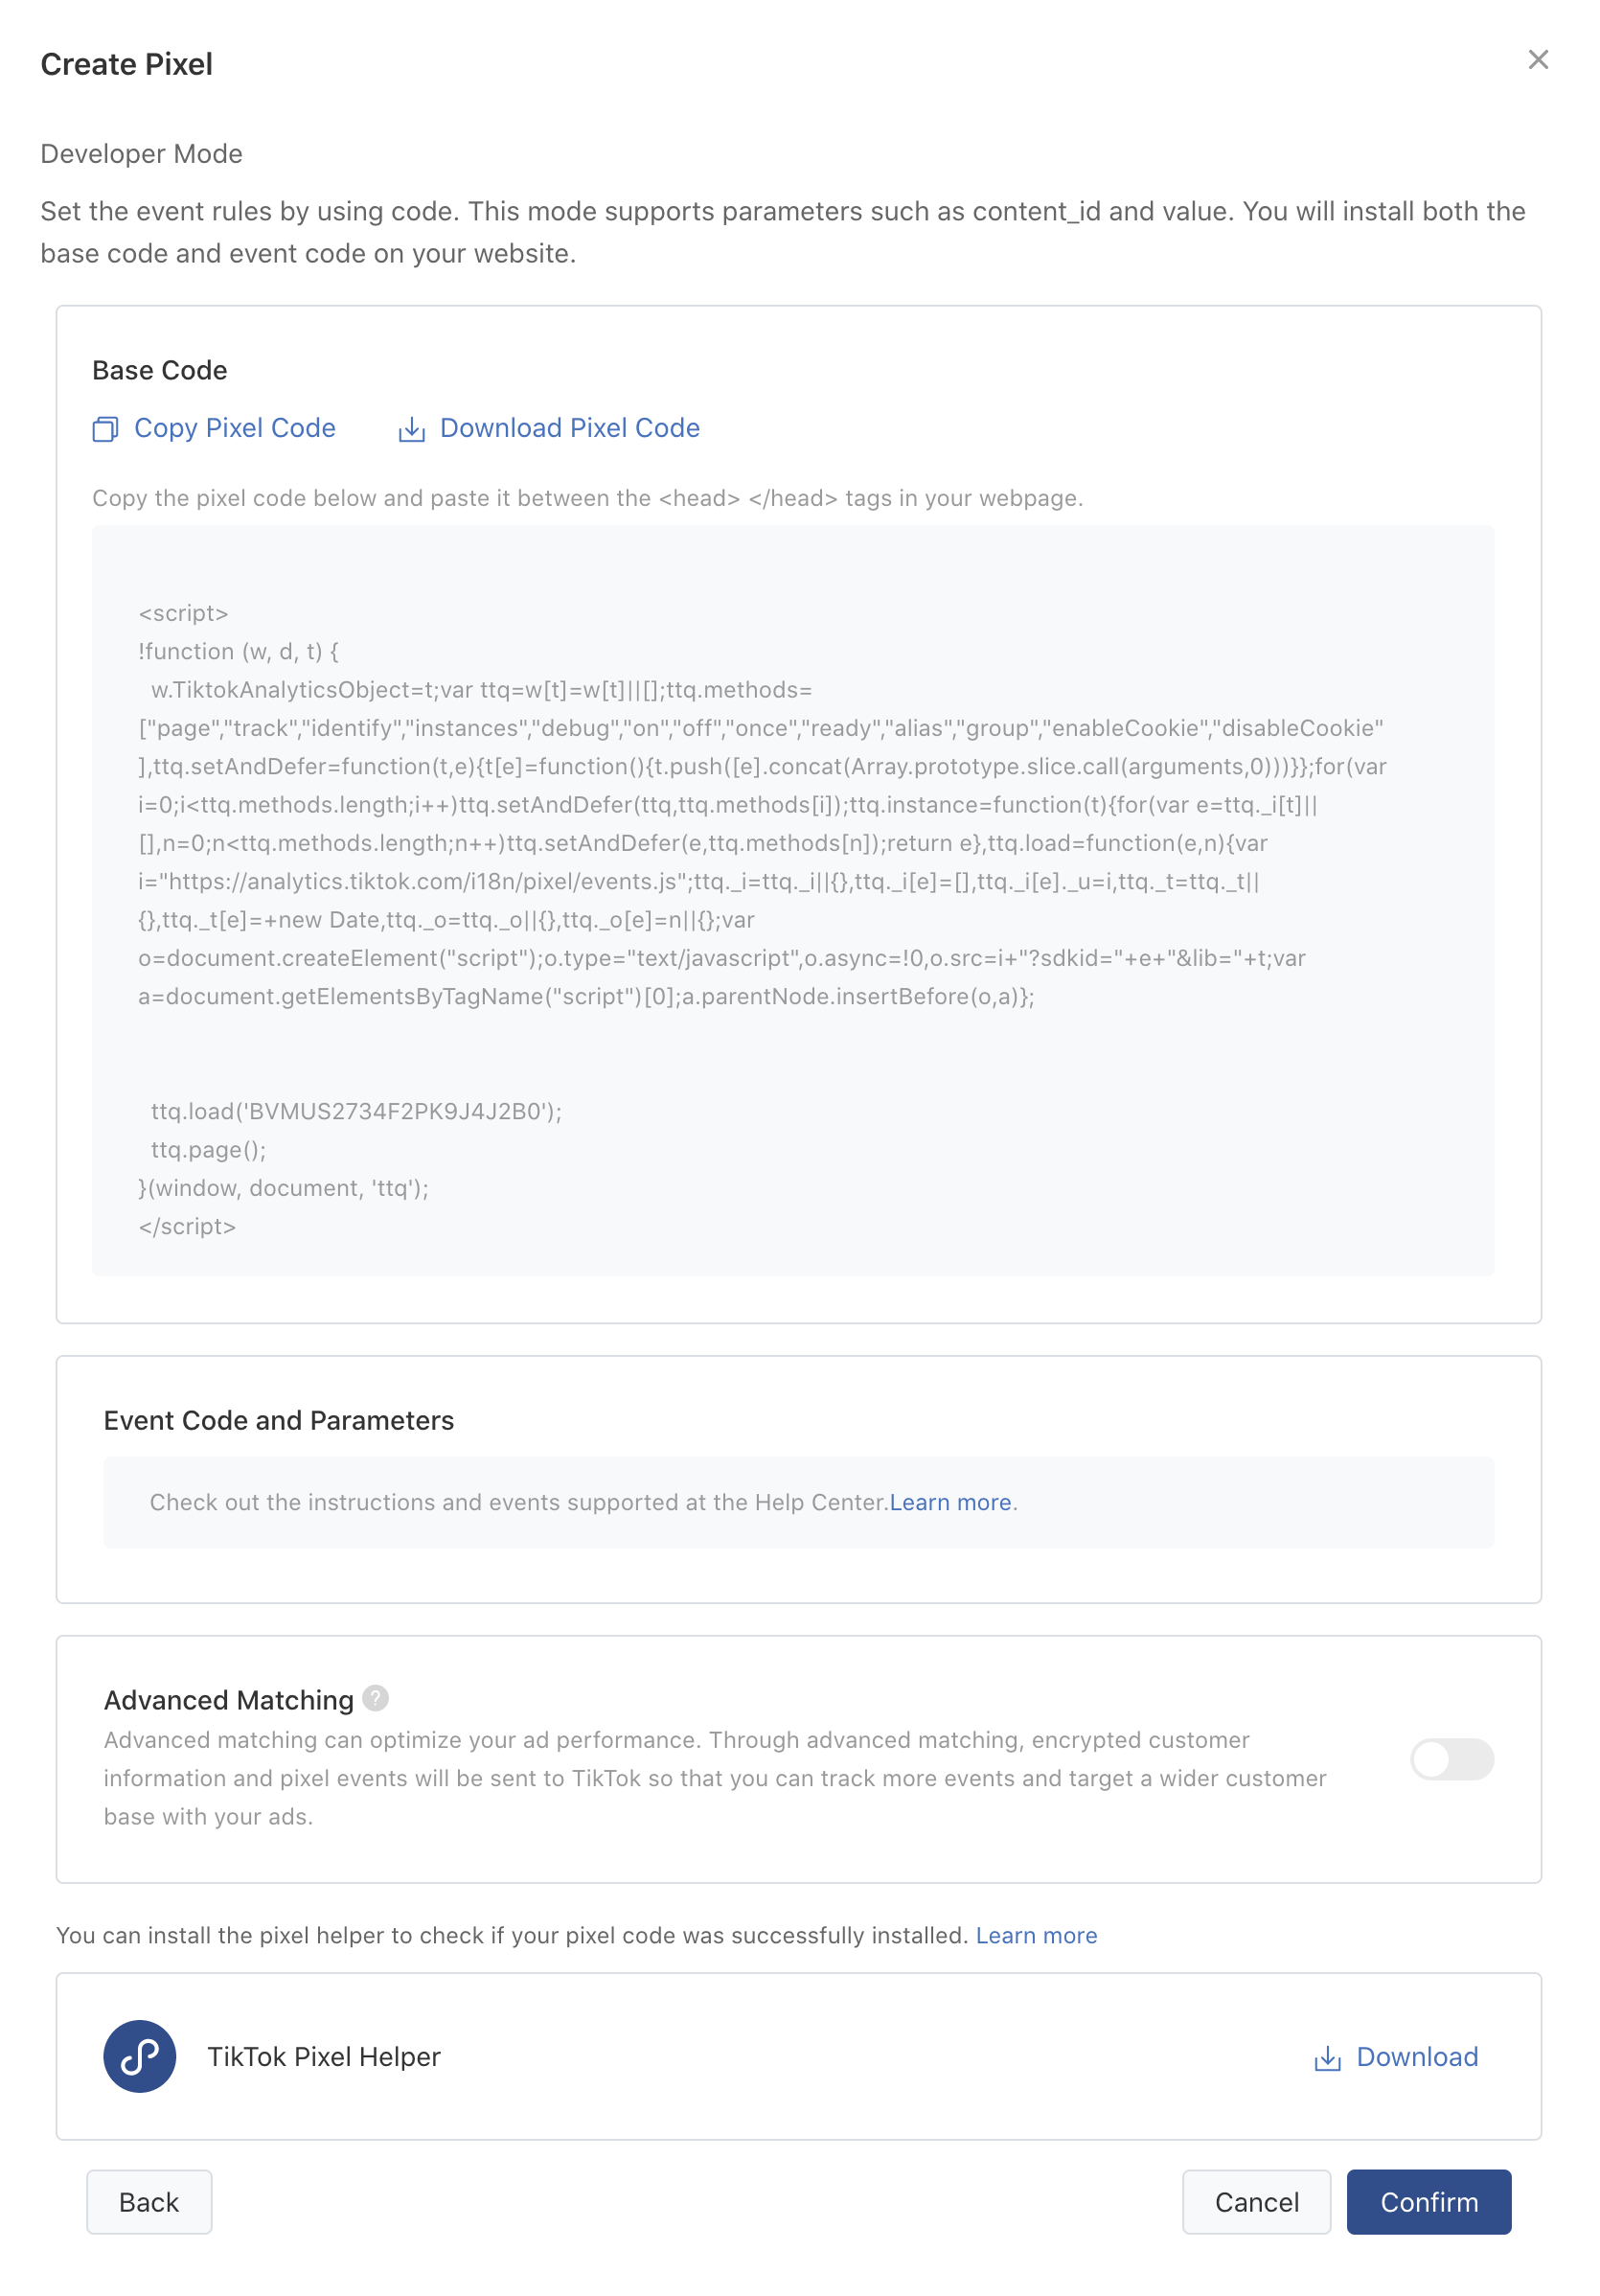Select the ttq.load pixel ID line
Screen dimensions: 1600x2296
click(x=355, y=1110)
